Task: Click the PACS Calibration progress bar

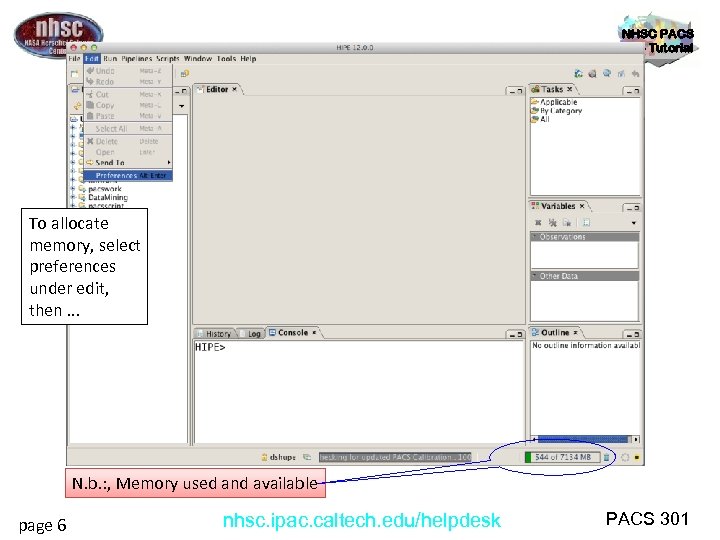Action: tap(395, 457)
